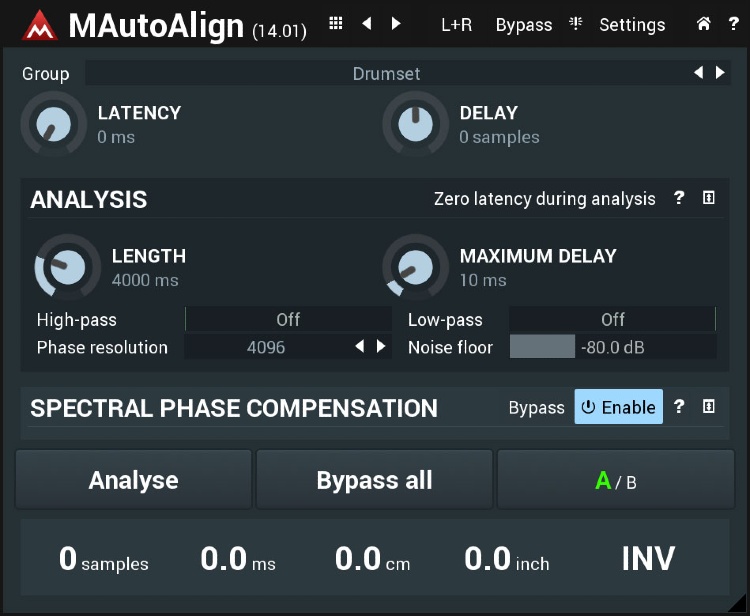
Task: Toggle the plugin Bypass in title bar
Action: pyautogui.click(x=523, y=25)
